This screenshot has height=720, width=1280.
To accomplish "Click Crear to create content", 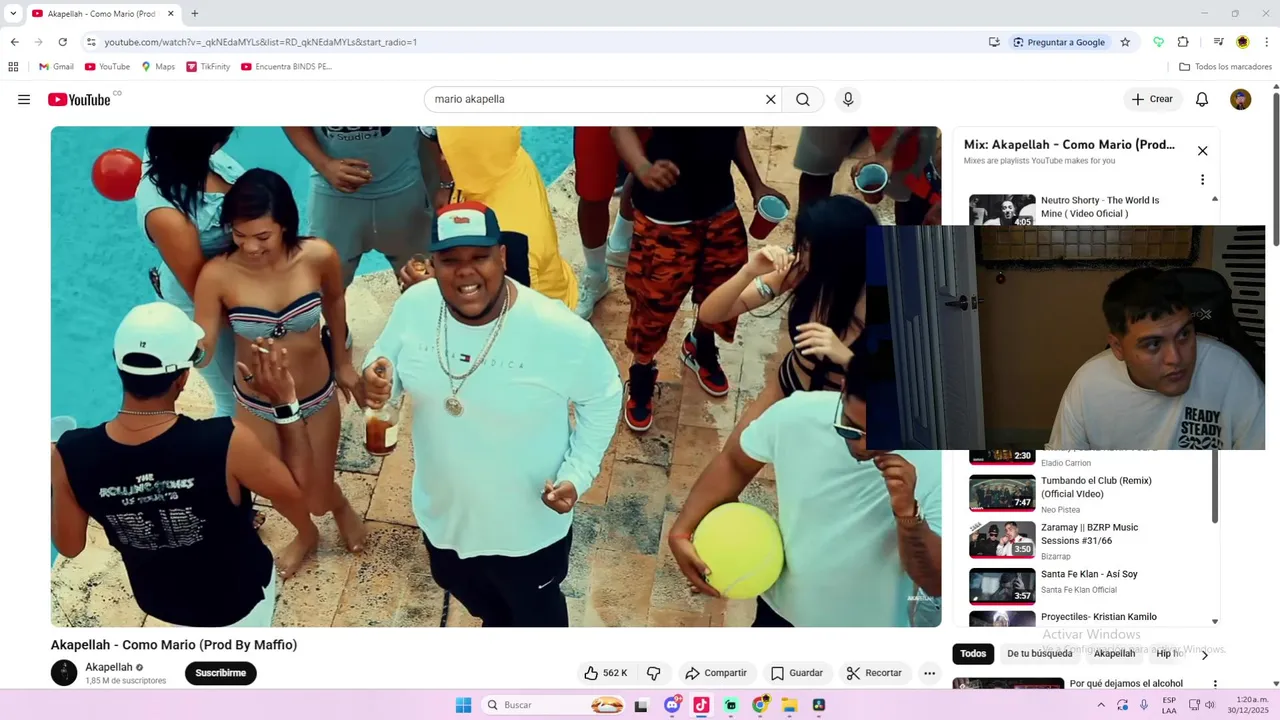I will (1152, 99).
